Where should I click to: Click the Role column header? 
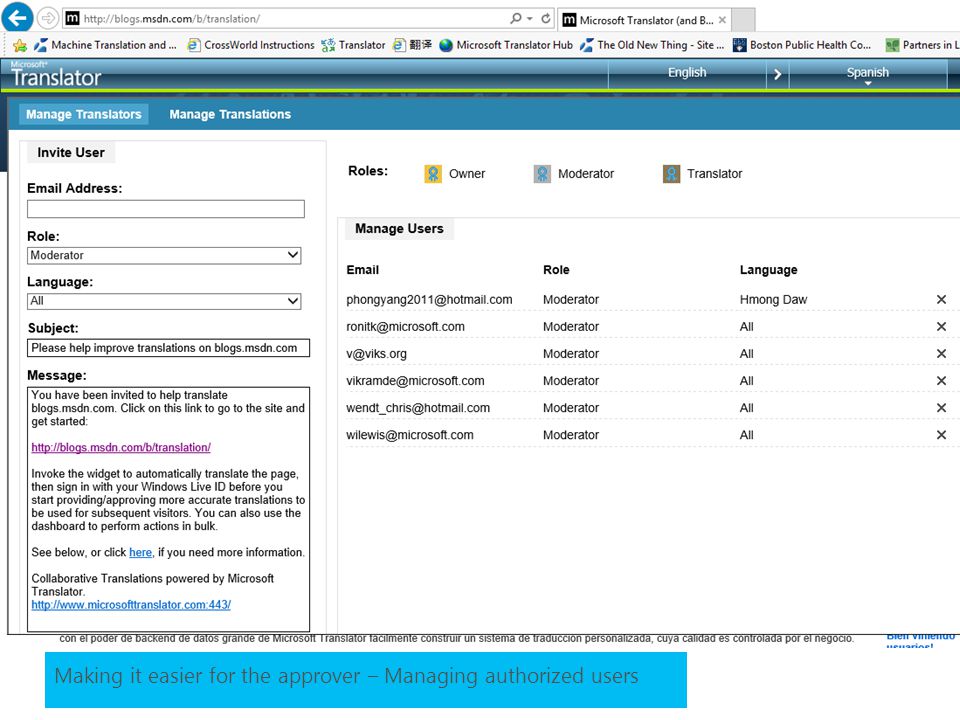pyautogui.click(x=556, y=270)
